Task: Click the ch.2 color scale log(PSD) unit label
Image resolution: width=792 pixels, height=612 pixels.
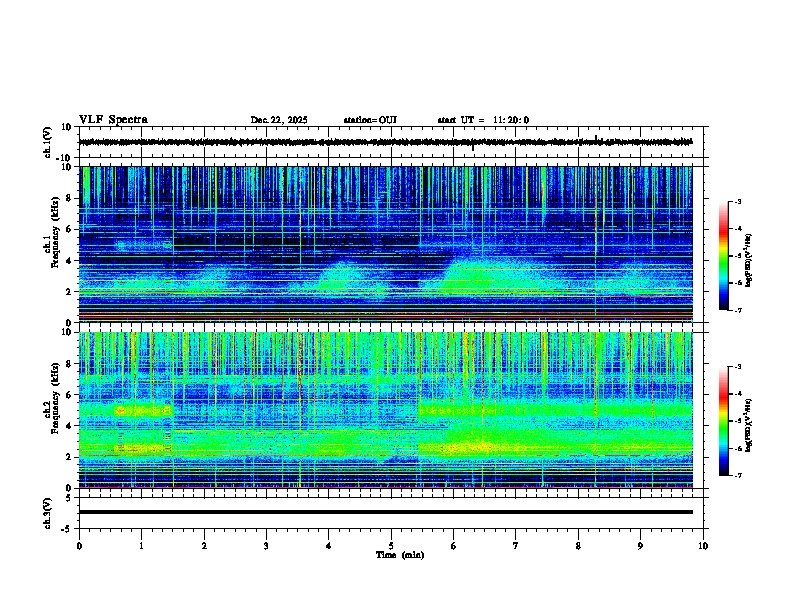Action: (749, 425)
